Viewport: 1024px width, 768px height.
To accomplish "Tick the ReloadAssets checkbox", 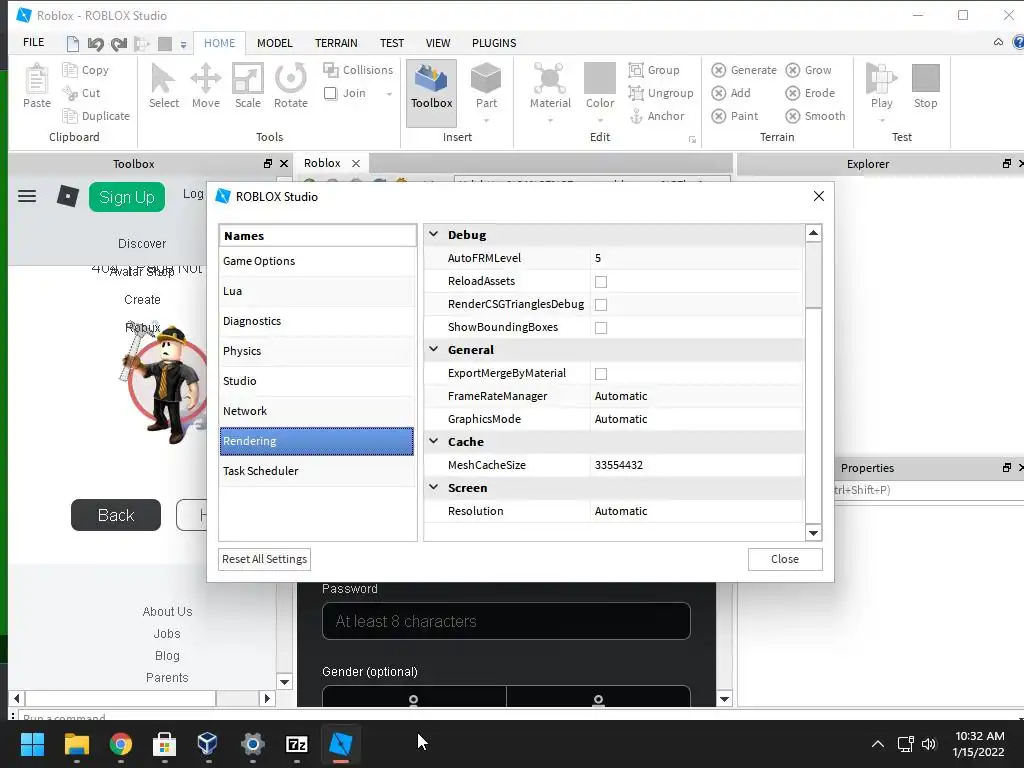I will click(601, 281).
